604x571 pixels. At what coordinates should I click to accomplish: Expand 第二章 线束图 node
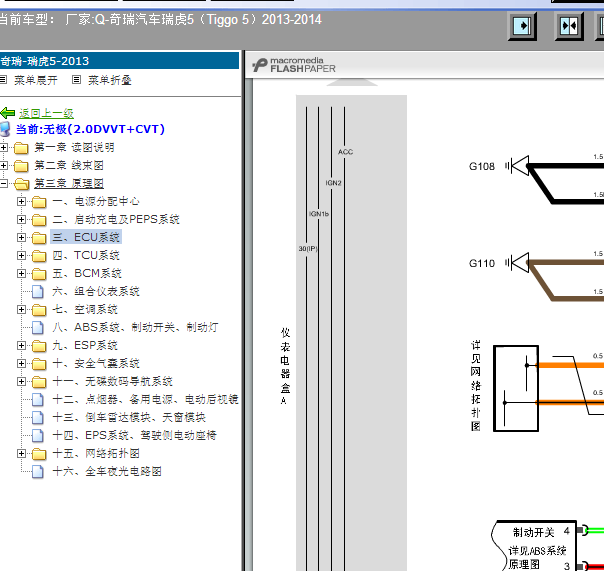tap(3, 165)
